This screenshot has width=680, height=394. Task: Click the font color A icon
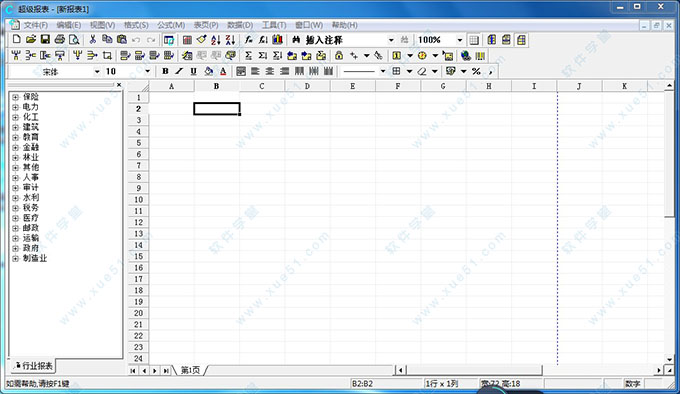pyautogui.click(x=223, y=71)
